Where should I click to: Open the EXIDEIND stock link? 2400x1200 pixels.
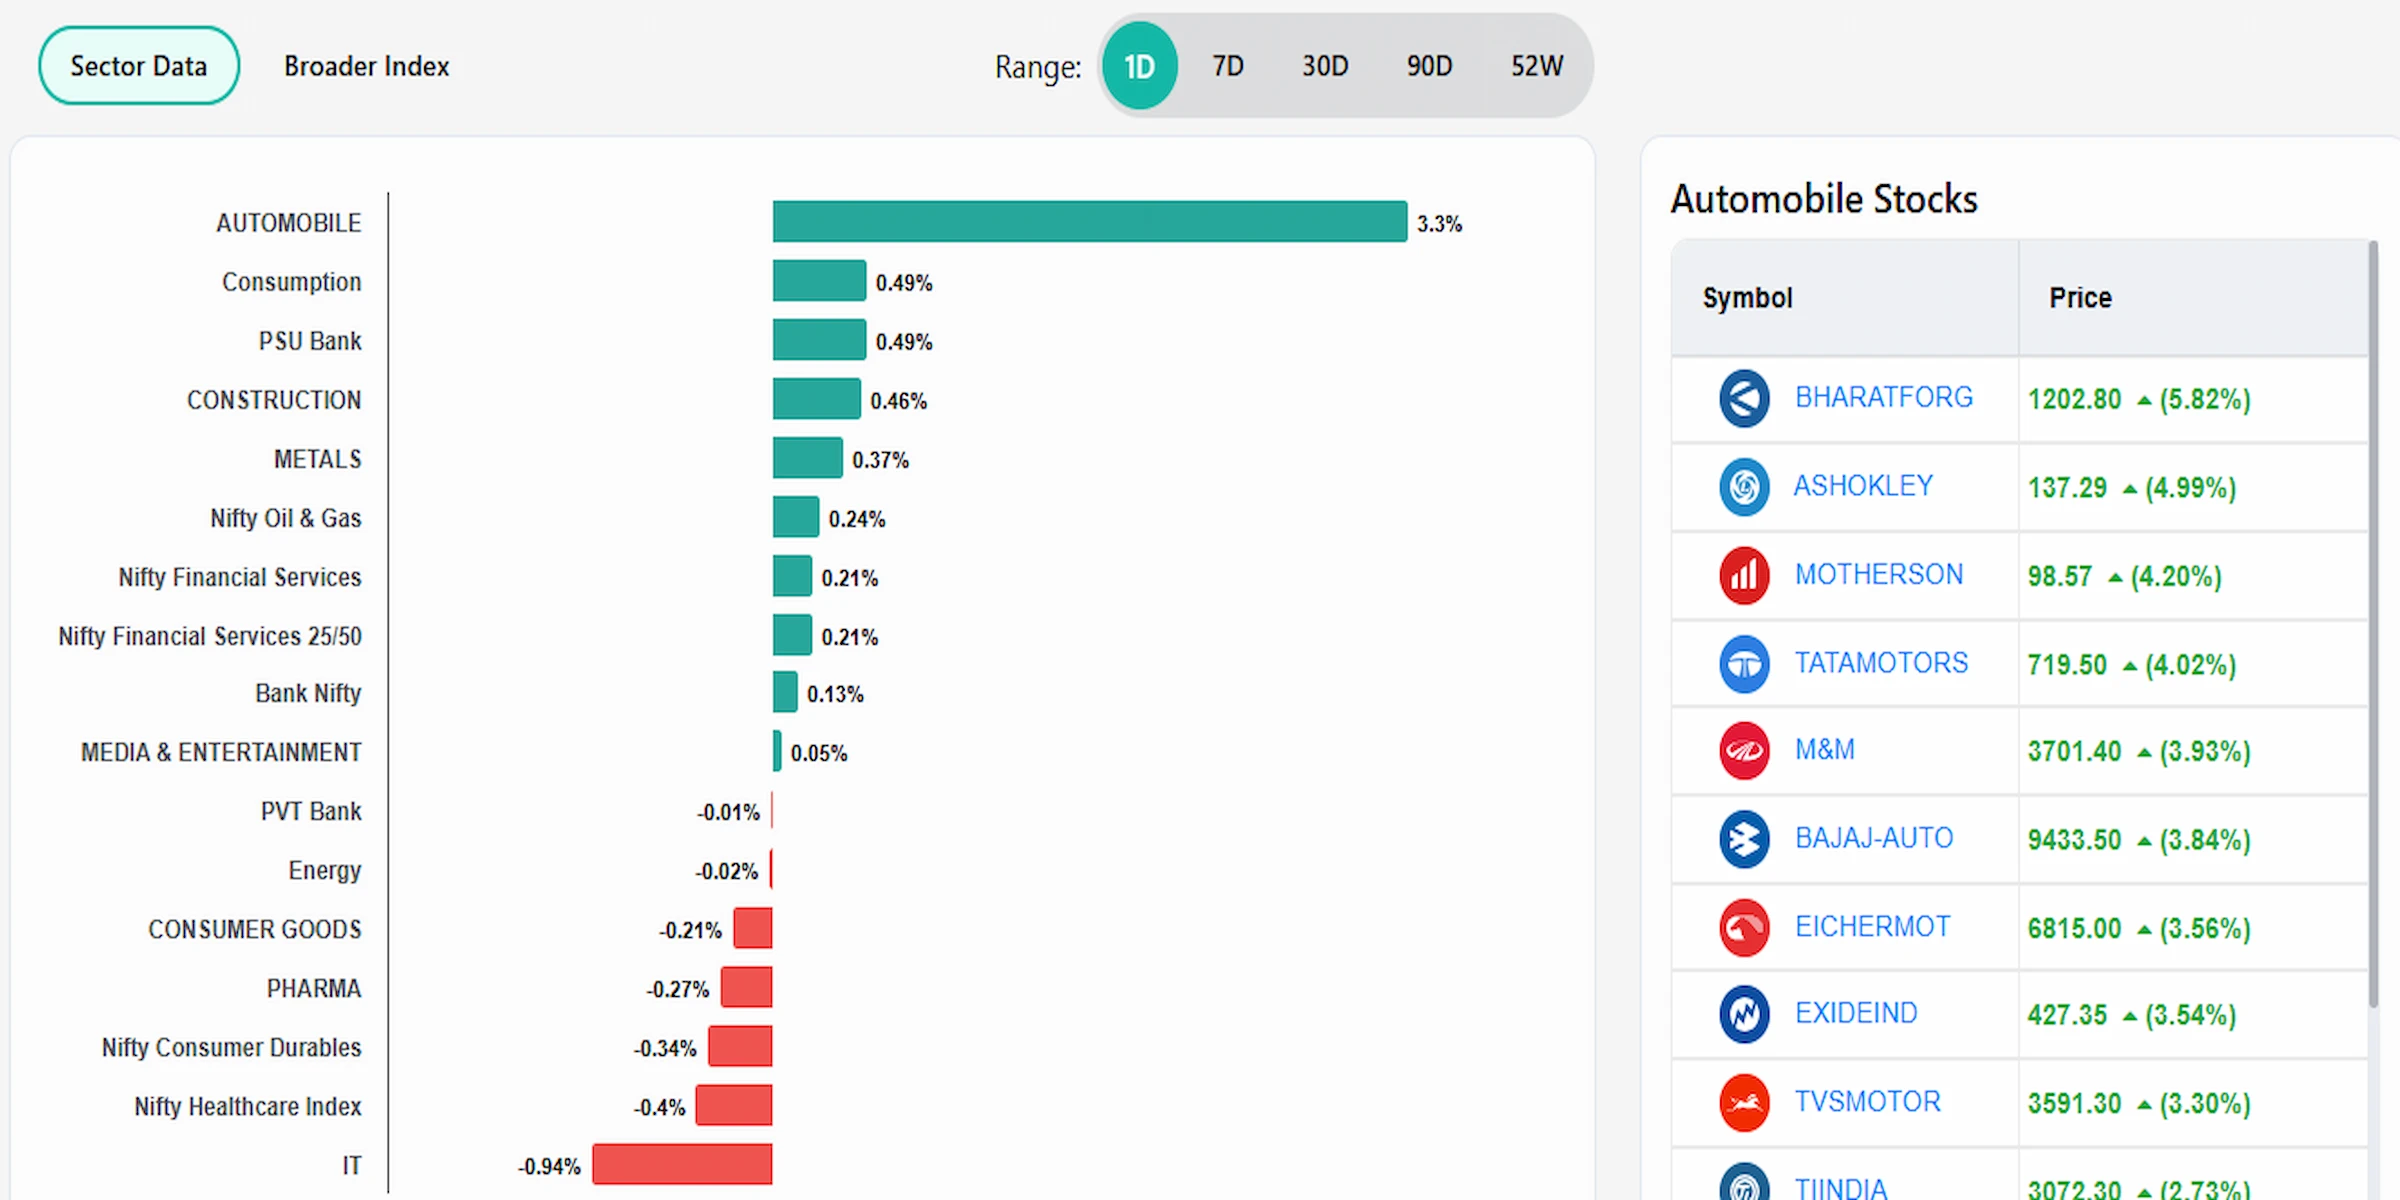1856,1014
